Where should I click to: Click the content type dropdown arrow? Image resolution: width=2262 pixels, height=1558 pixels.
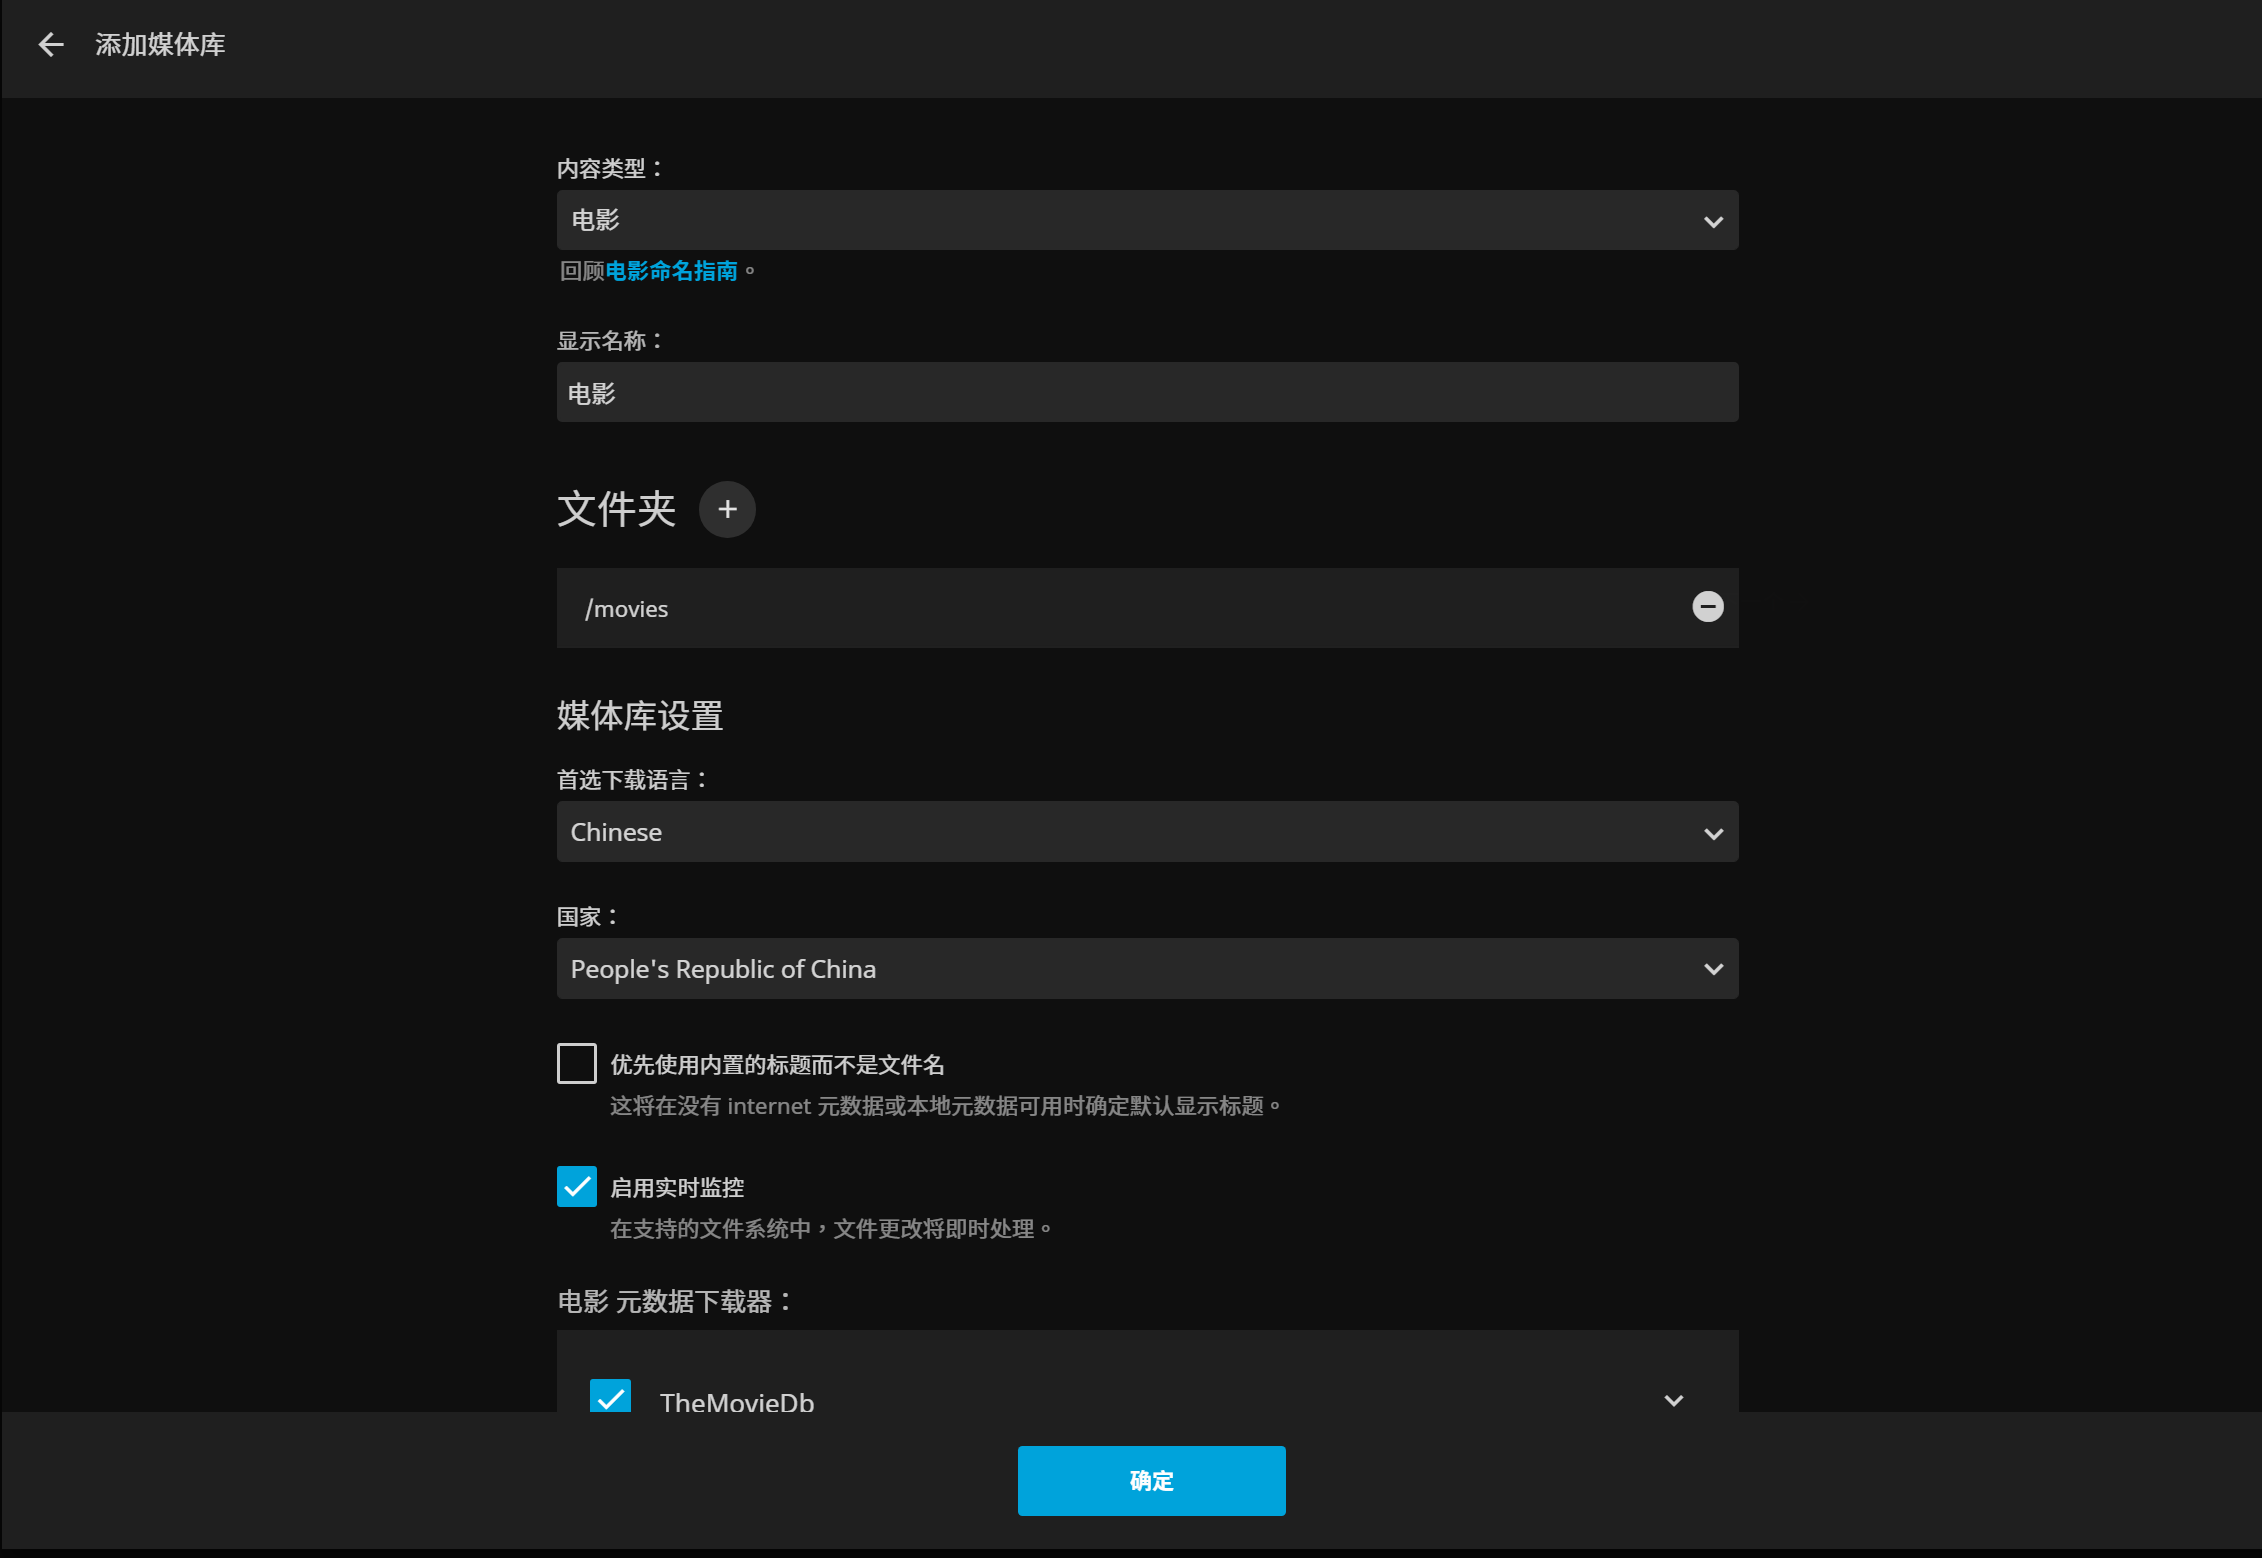tap(1713, 221)
